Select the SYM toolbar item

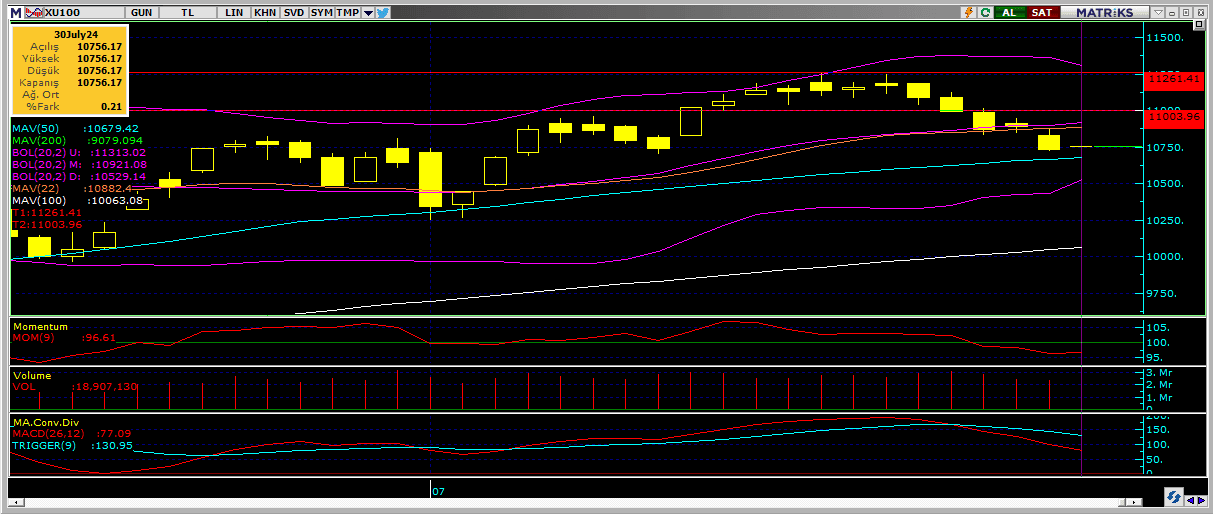[321, 12]
